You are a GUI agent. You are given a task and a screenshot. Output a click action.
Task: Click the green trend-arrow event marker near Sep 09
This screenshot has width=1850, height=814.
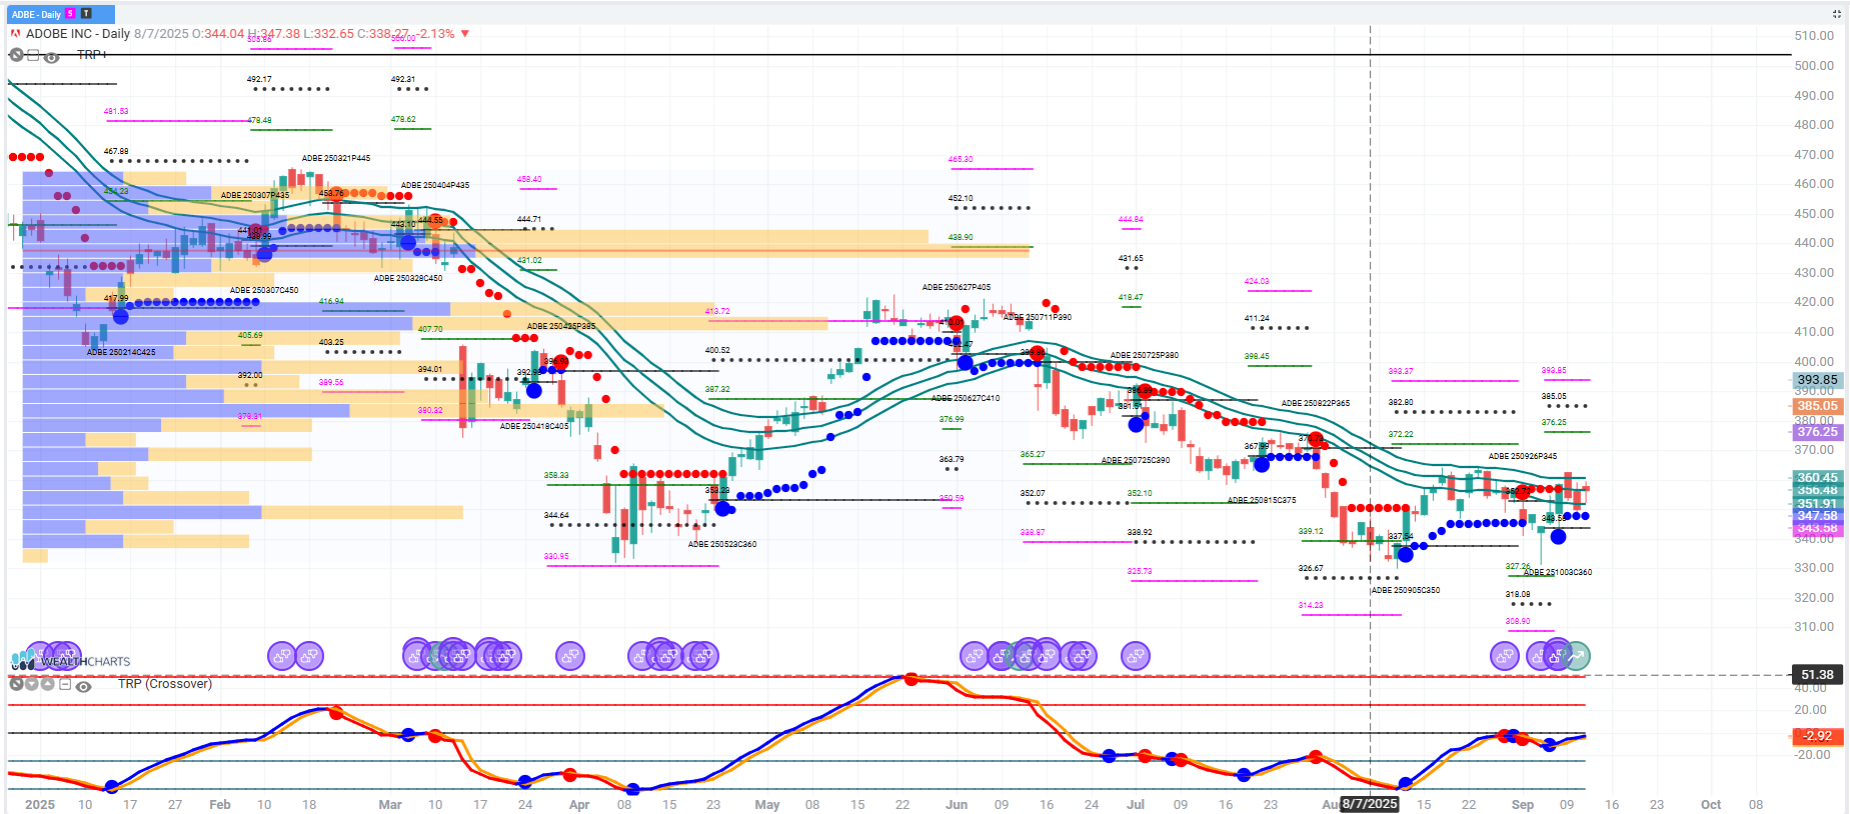[1576, 656]
